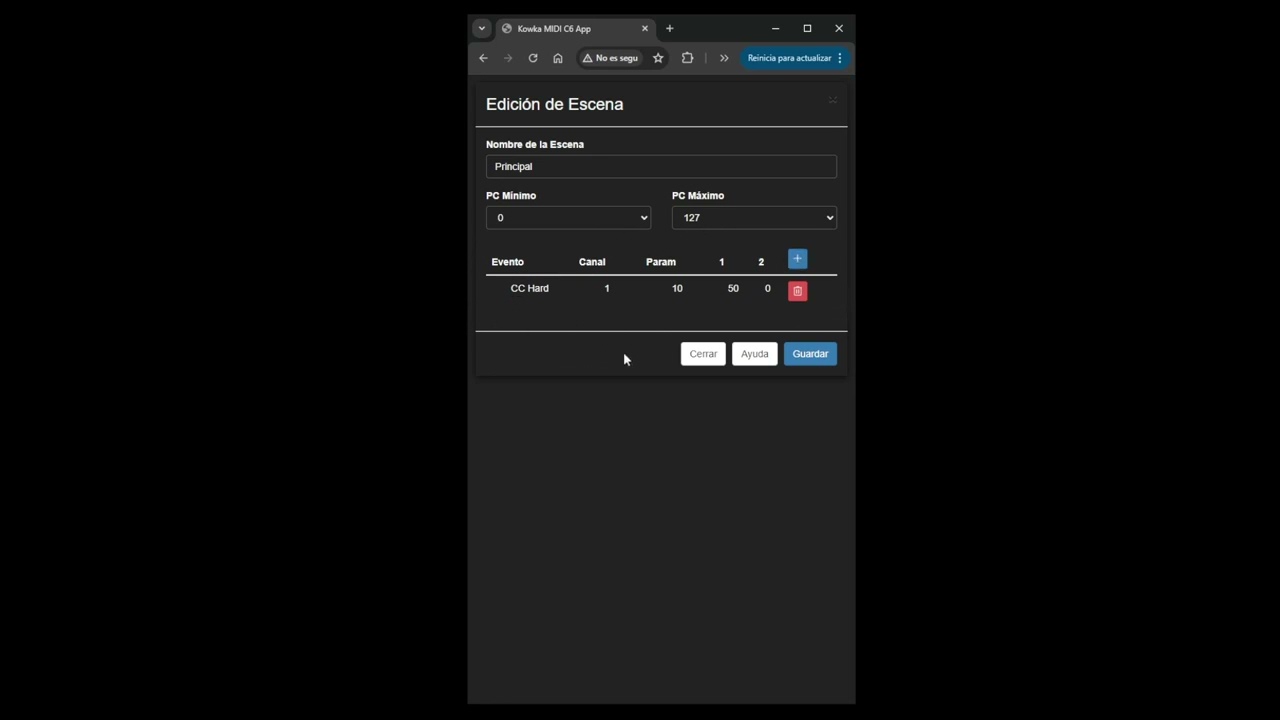Close the Kowka MIDI C6 App tab
The width and height of the screenshot is (1280, 720).
click(645, 28)
